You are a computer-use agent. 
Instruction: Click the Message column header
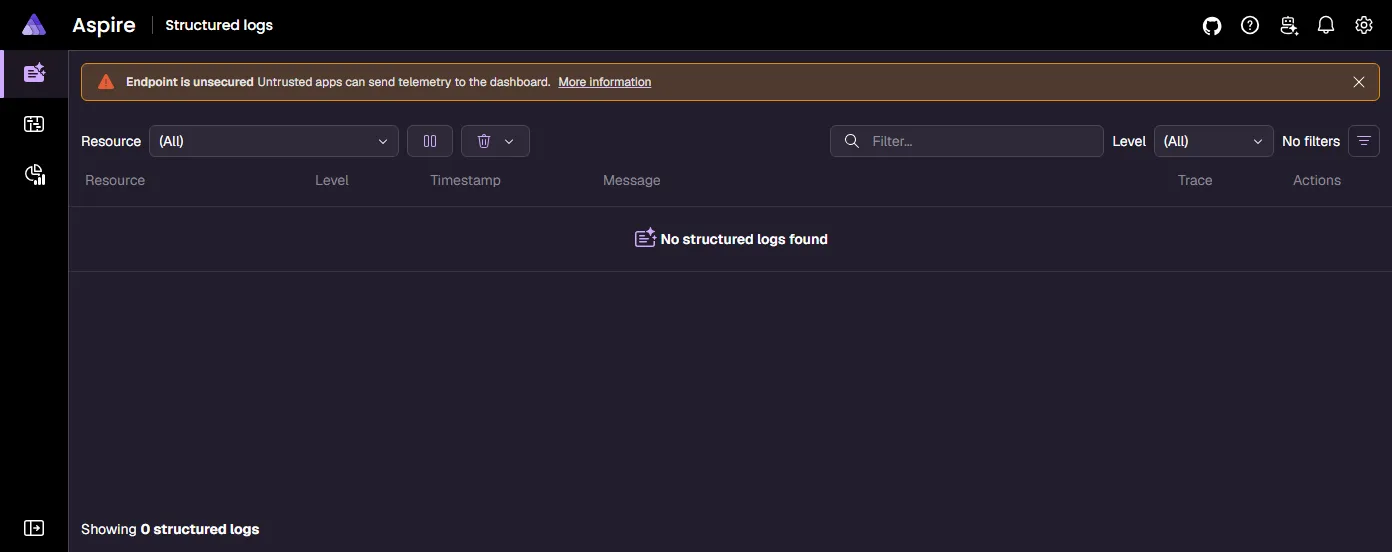click(632, 180)
